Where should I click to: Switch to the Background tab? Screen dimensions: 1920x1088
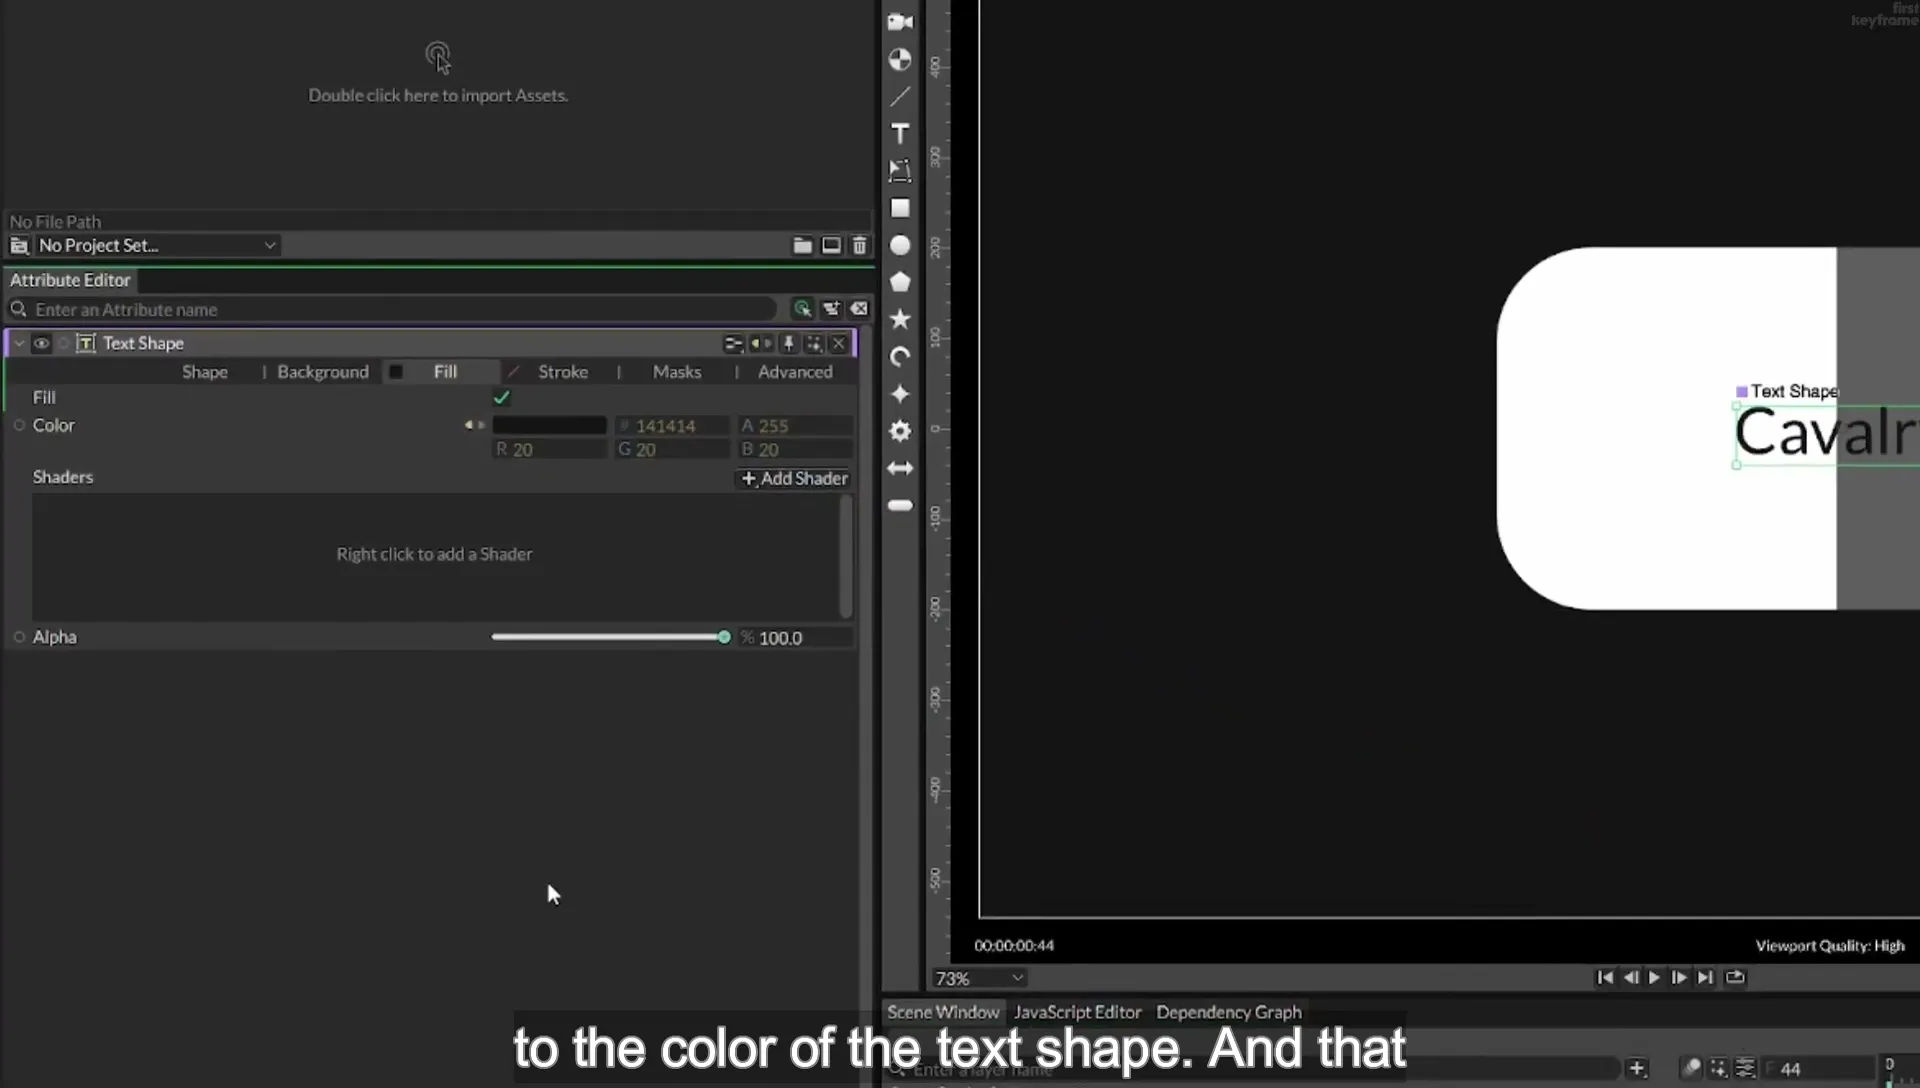(x=323, y=372)
